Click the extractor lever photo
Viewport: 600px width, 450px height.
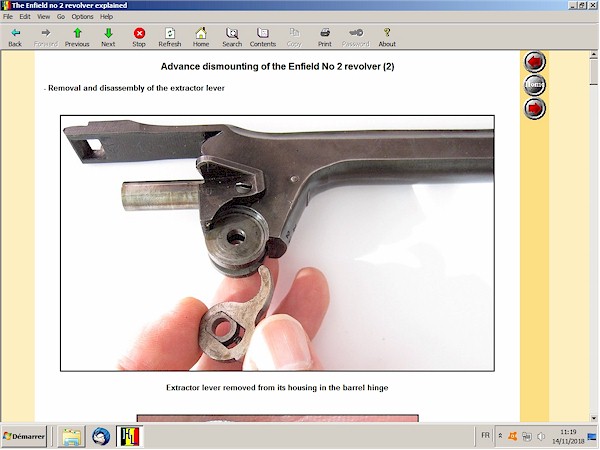click(x=277, y=243)
